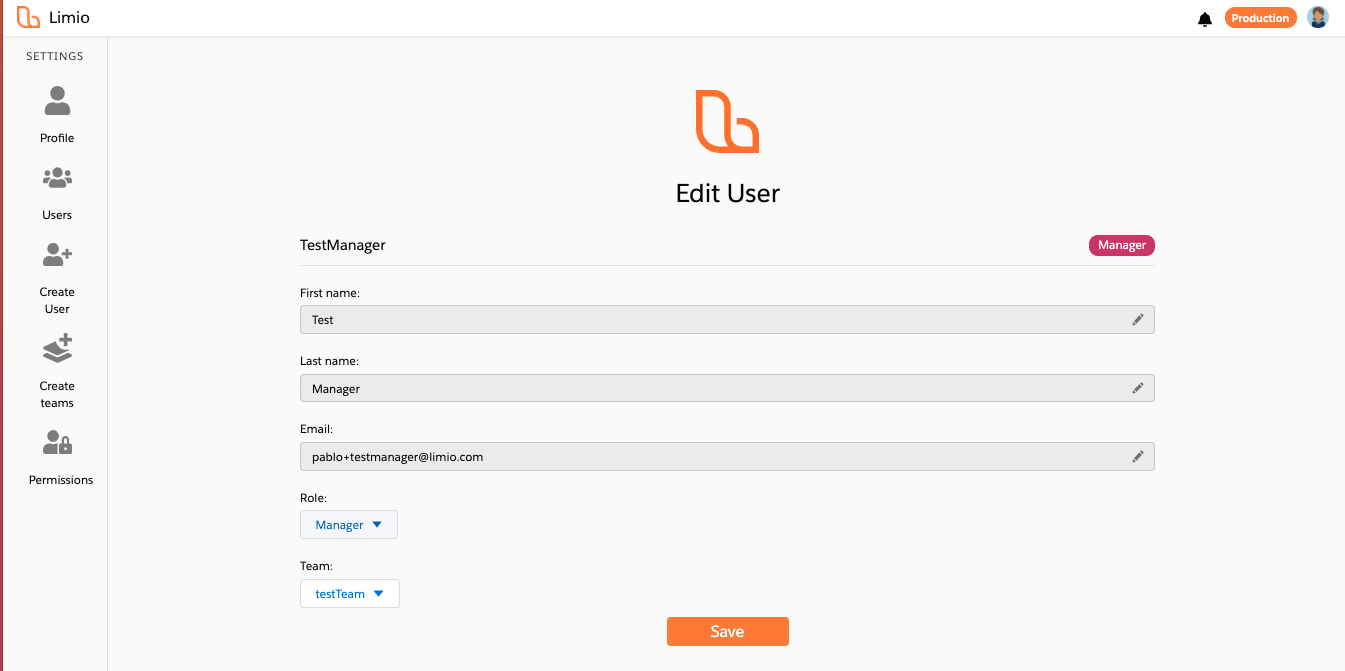
Task: Click the Save button
Action: tap(728, 632)
